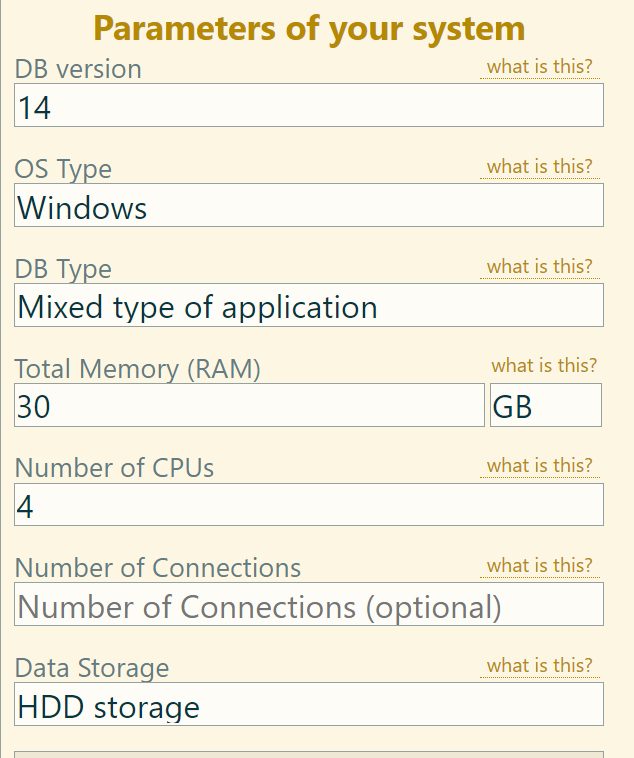Click the optional Number of Connections field

point(308,605)
